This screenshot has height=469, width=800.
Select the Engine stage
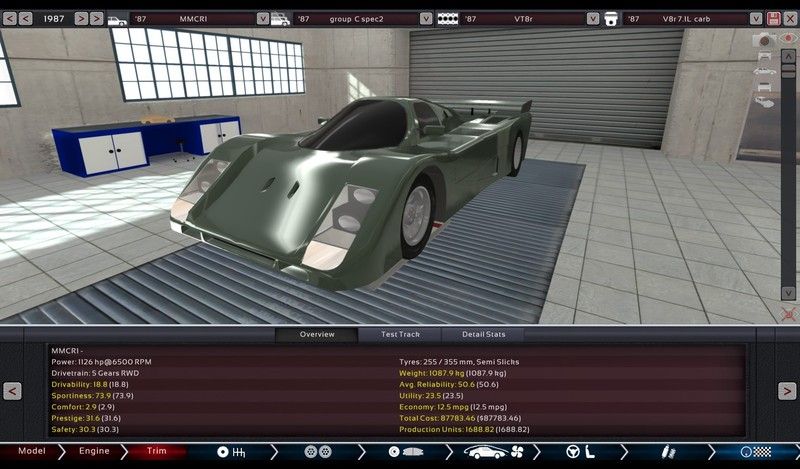(94, 451)
